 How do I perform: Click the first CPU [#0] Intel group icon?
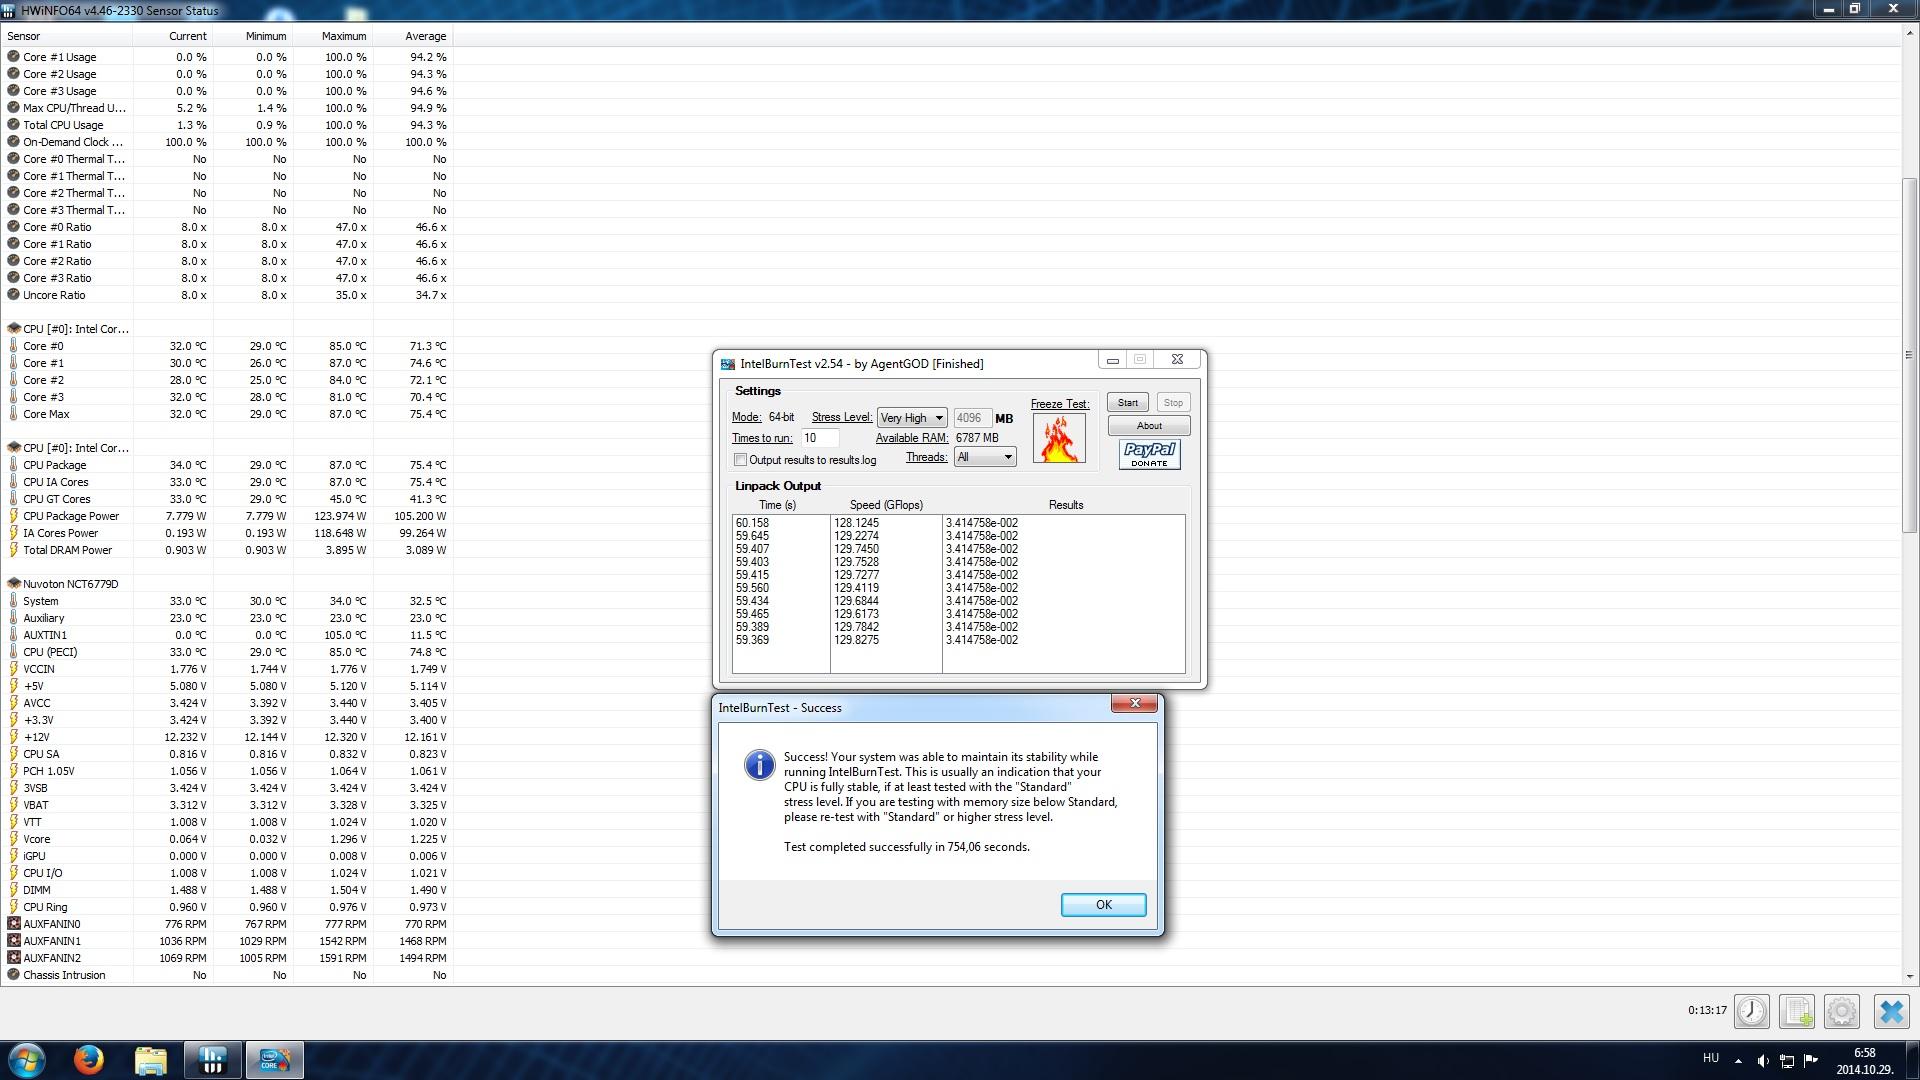(14, 329)
